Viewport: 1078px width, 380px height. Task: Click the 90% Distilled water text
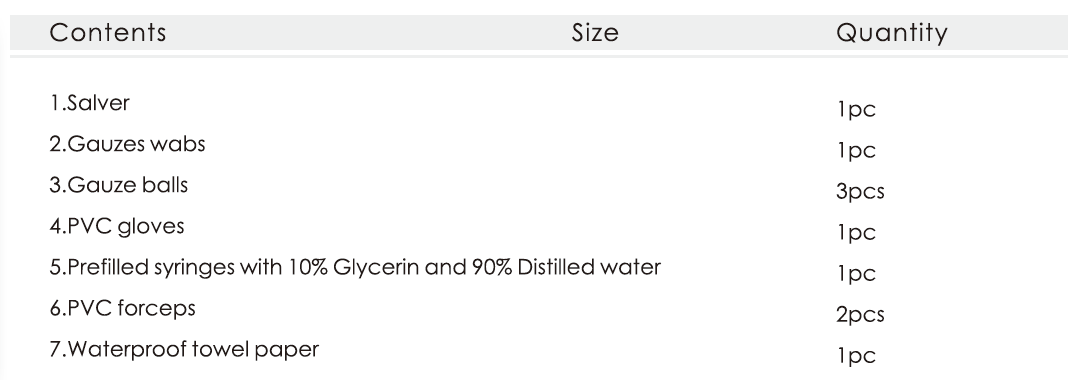(x=566, y=267)
